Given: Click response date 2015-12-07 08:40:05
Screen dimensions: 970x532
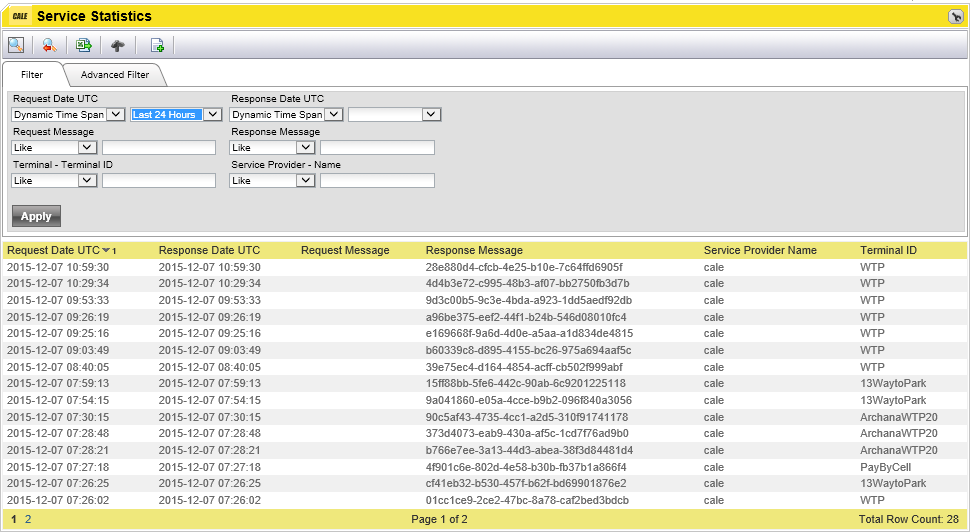Looking at the screenshot, I should point(210,367).
